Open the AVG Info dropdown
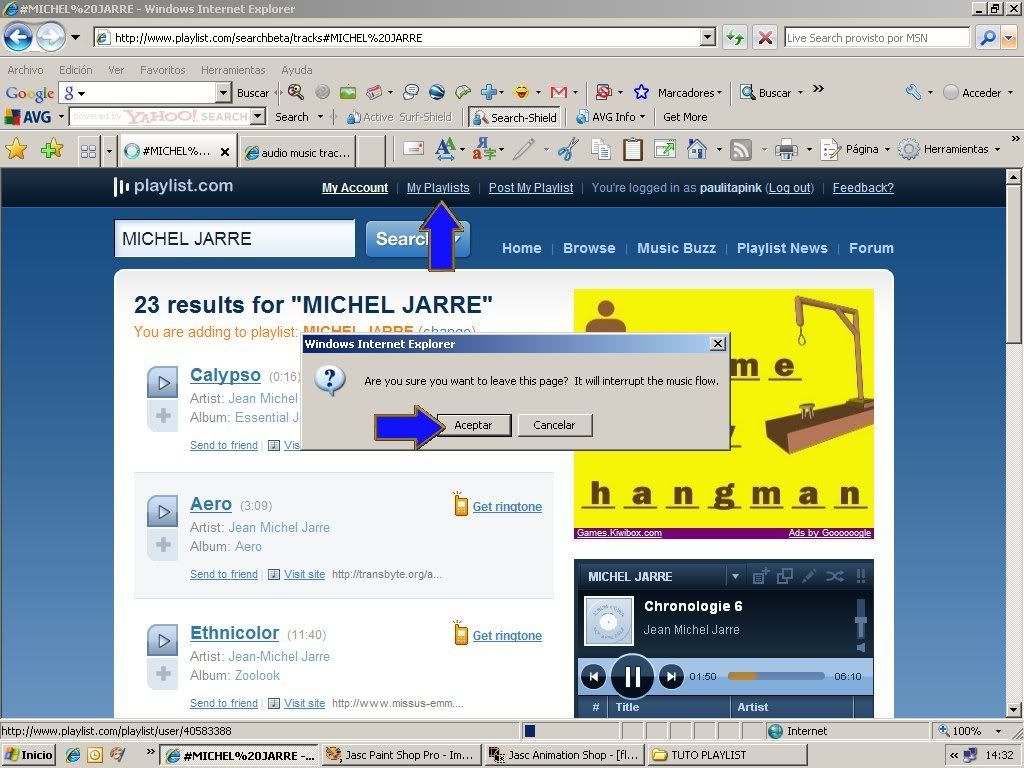The height and width of the screenshot is (768, 1024). point(643,118)
